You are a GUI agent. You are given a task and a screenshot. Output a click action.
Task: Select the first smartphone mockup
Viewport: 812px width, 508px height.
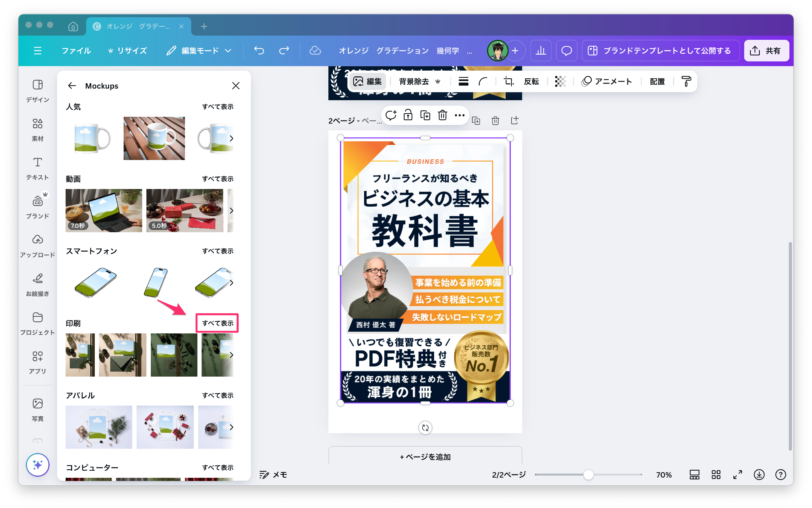tap(96, 283)
